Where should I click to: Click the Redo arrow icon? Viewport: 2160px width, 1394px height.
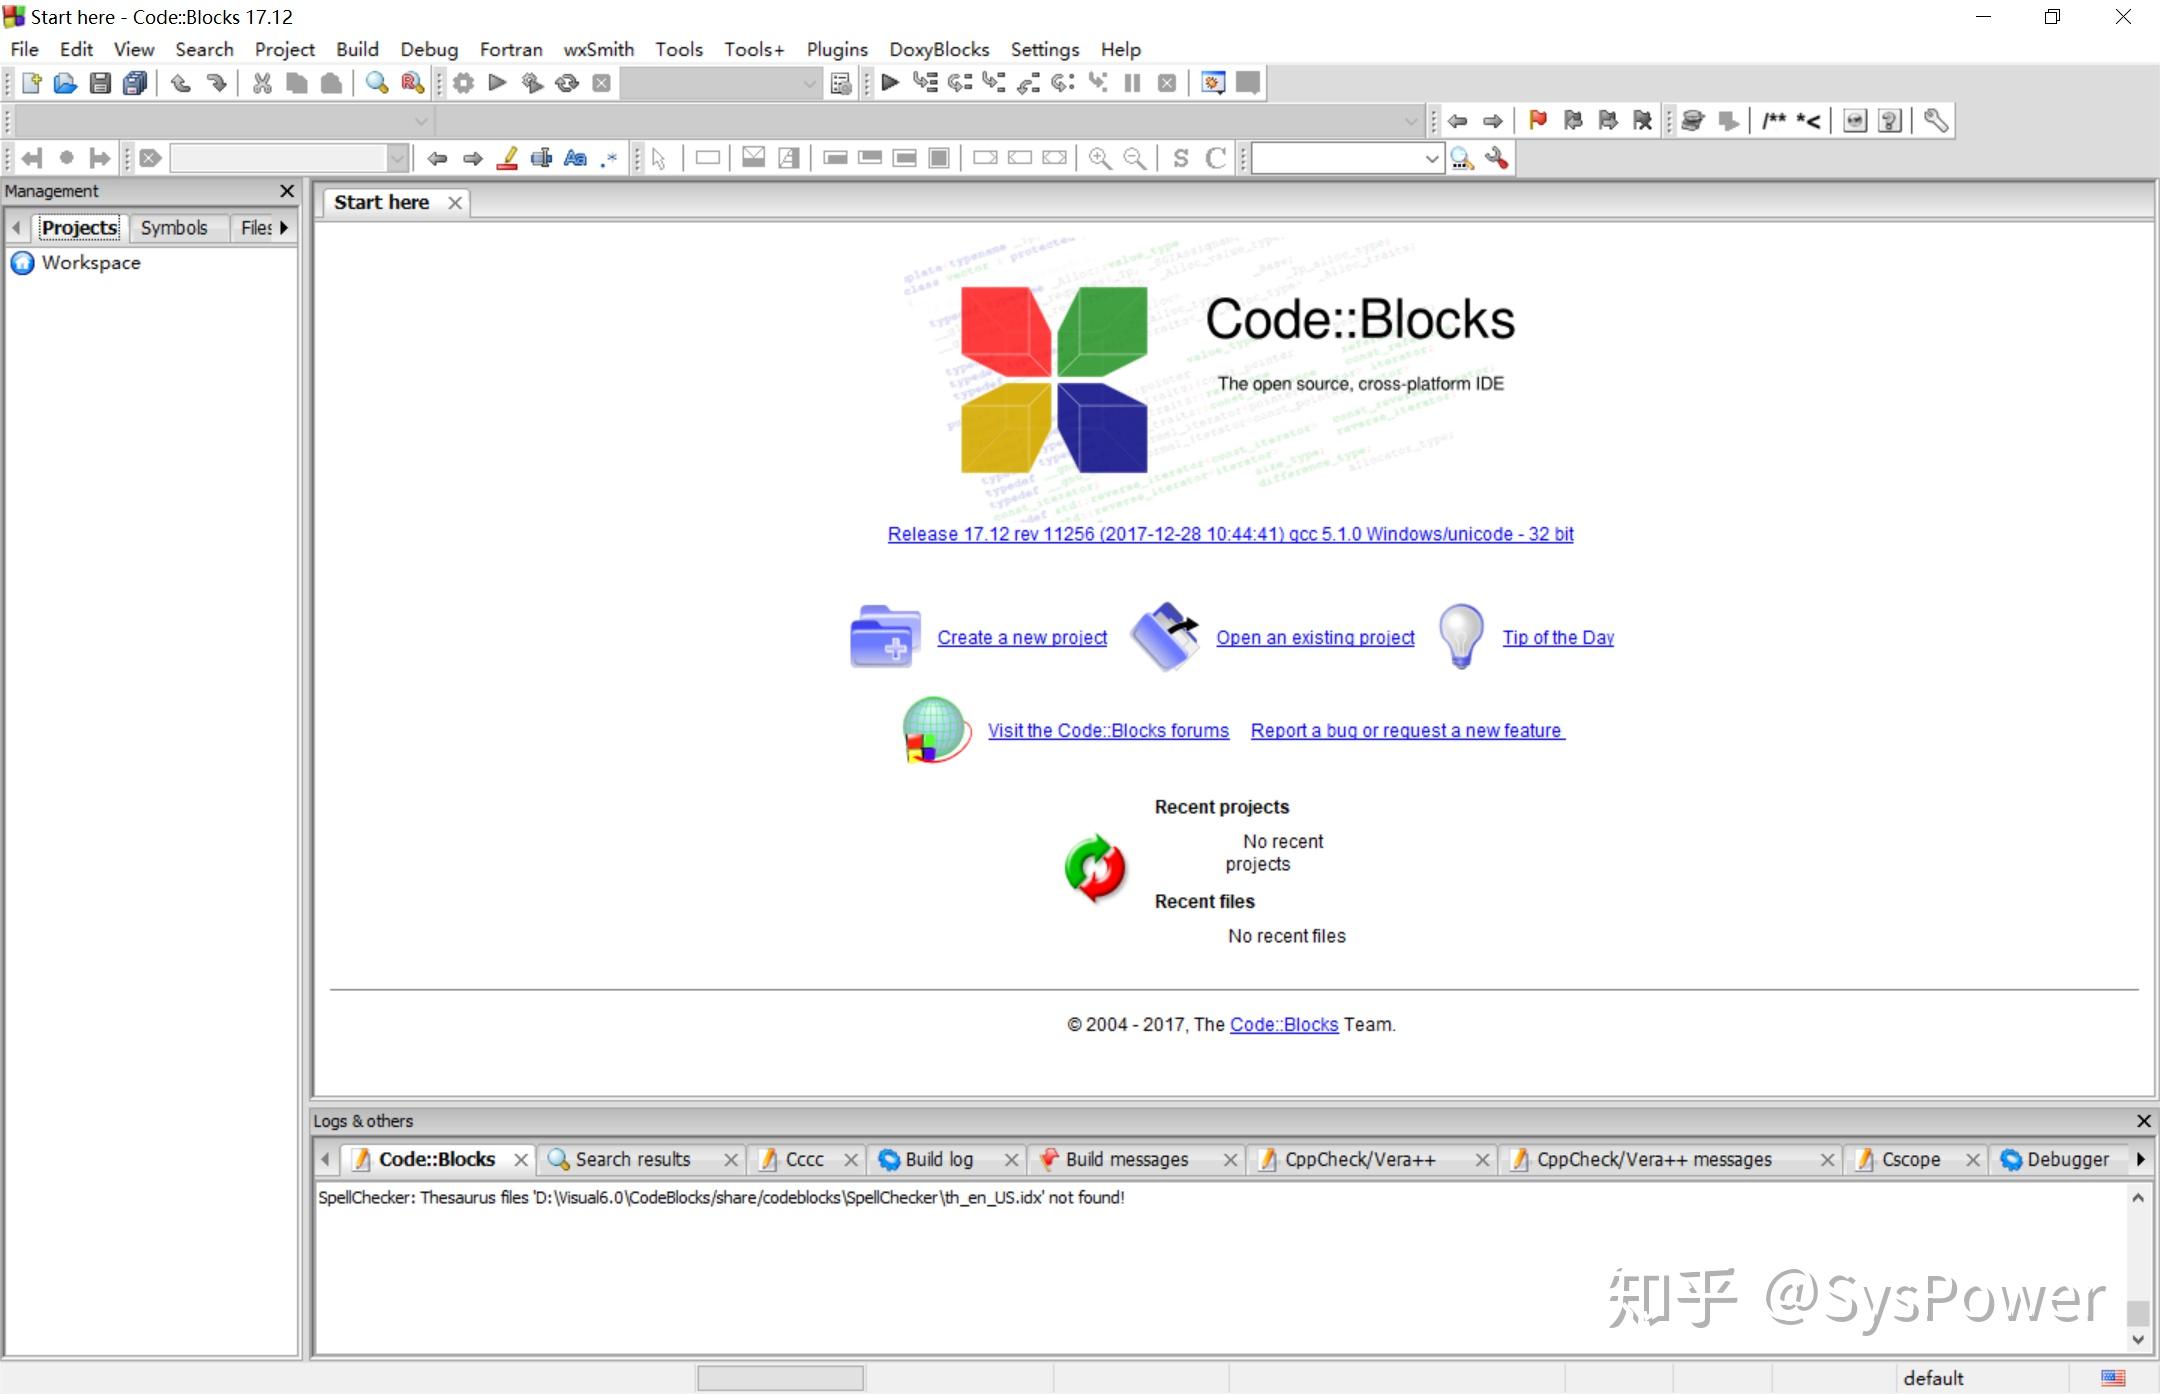tap(216, 83)
